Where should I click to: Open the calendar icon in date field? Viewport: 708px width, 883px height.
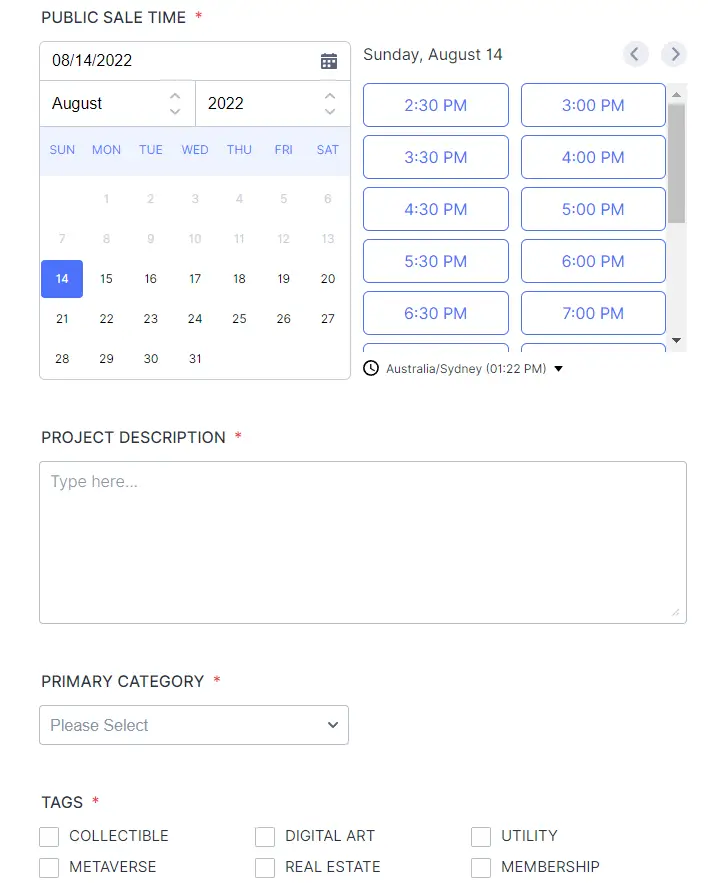point(329,61)
